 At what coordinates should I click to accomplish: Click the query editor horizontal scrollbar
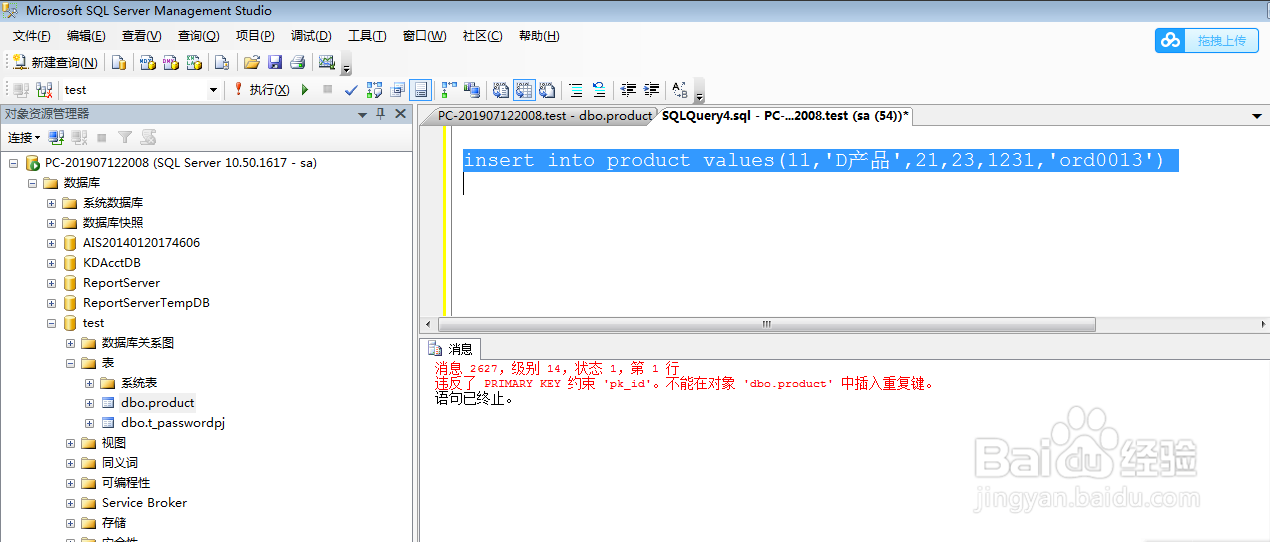767,324
